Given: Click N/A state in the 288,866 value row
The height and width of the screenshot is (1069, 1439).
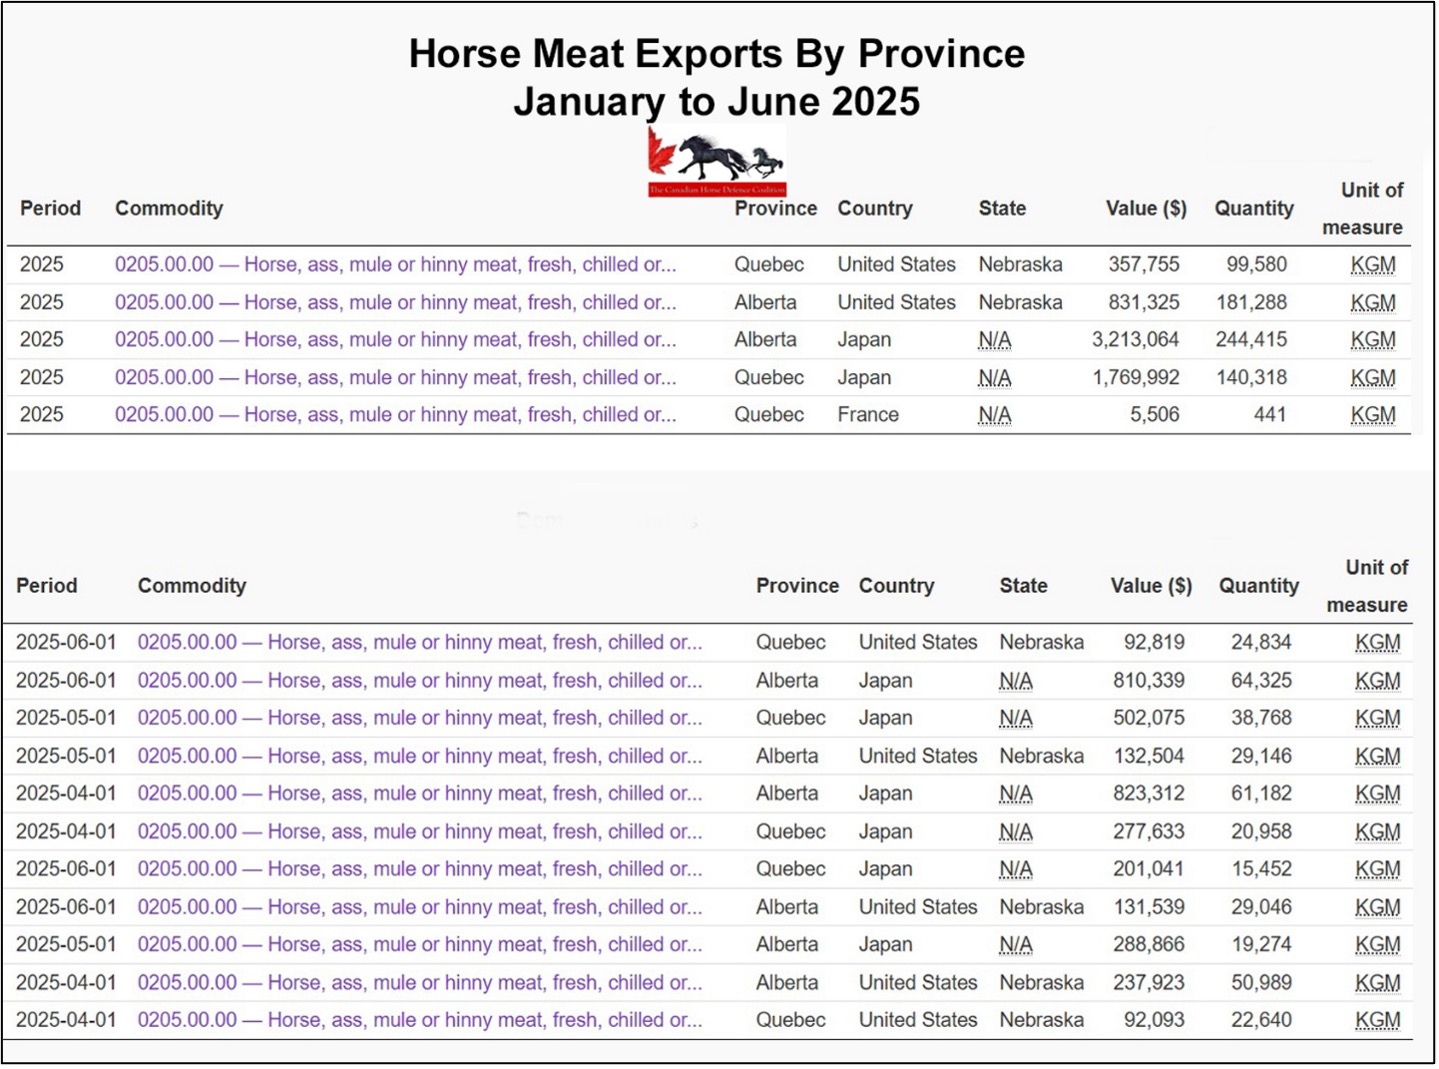Looking at the screenshot, I should 1015,945.
